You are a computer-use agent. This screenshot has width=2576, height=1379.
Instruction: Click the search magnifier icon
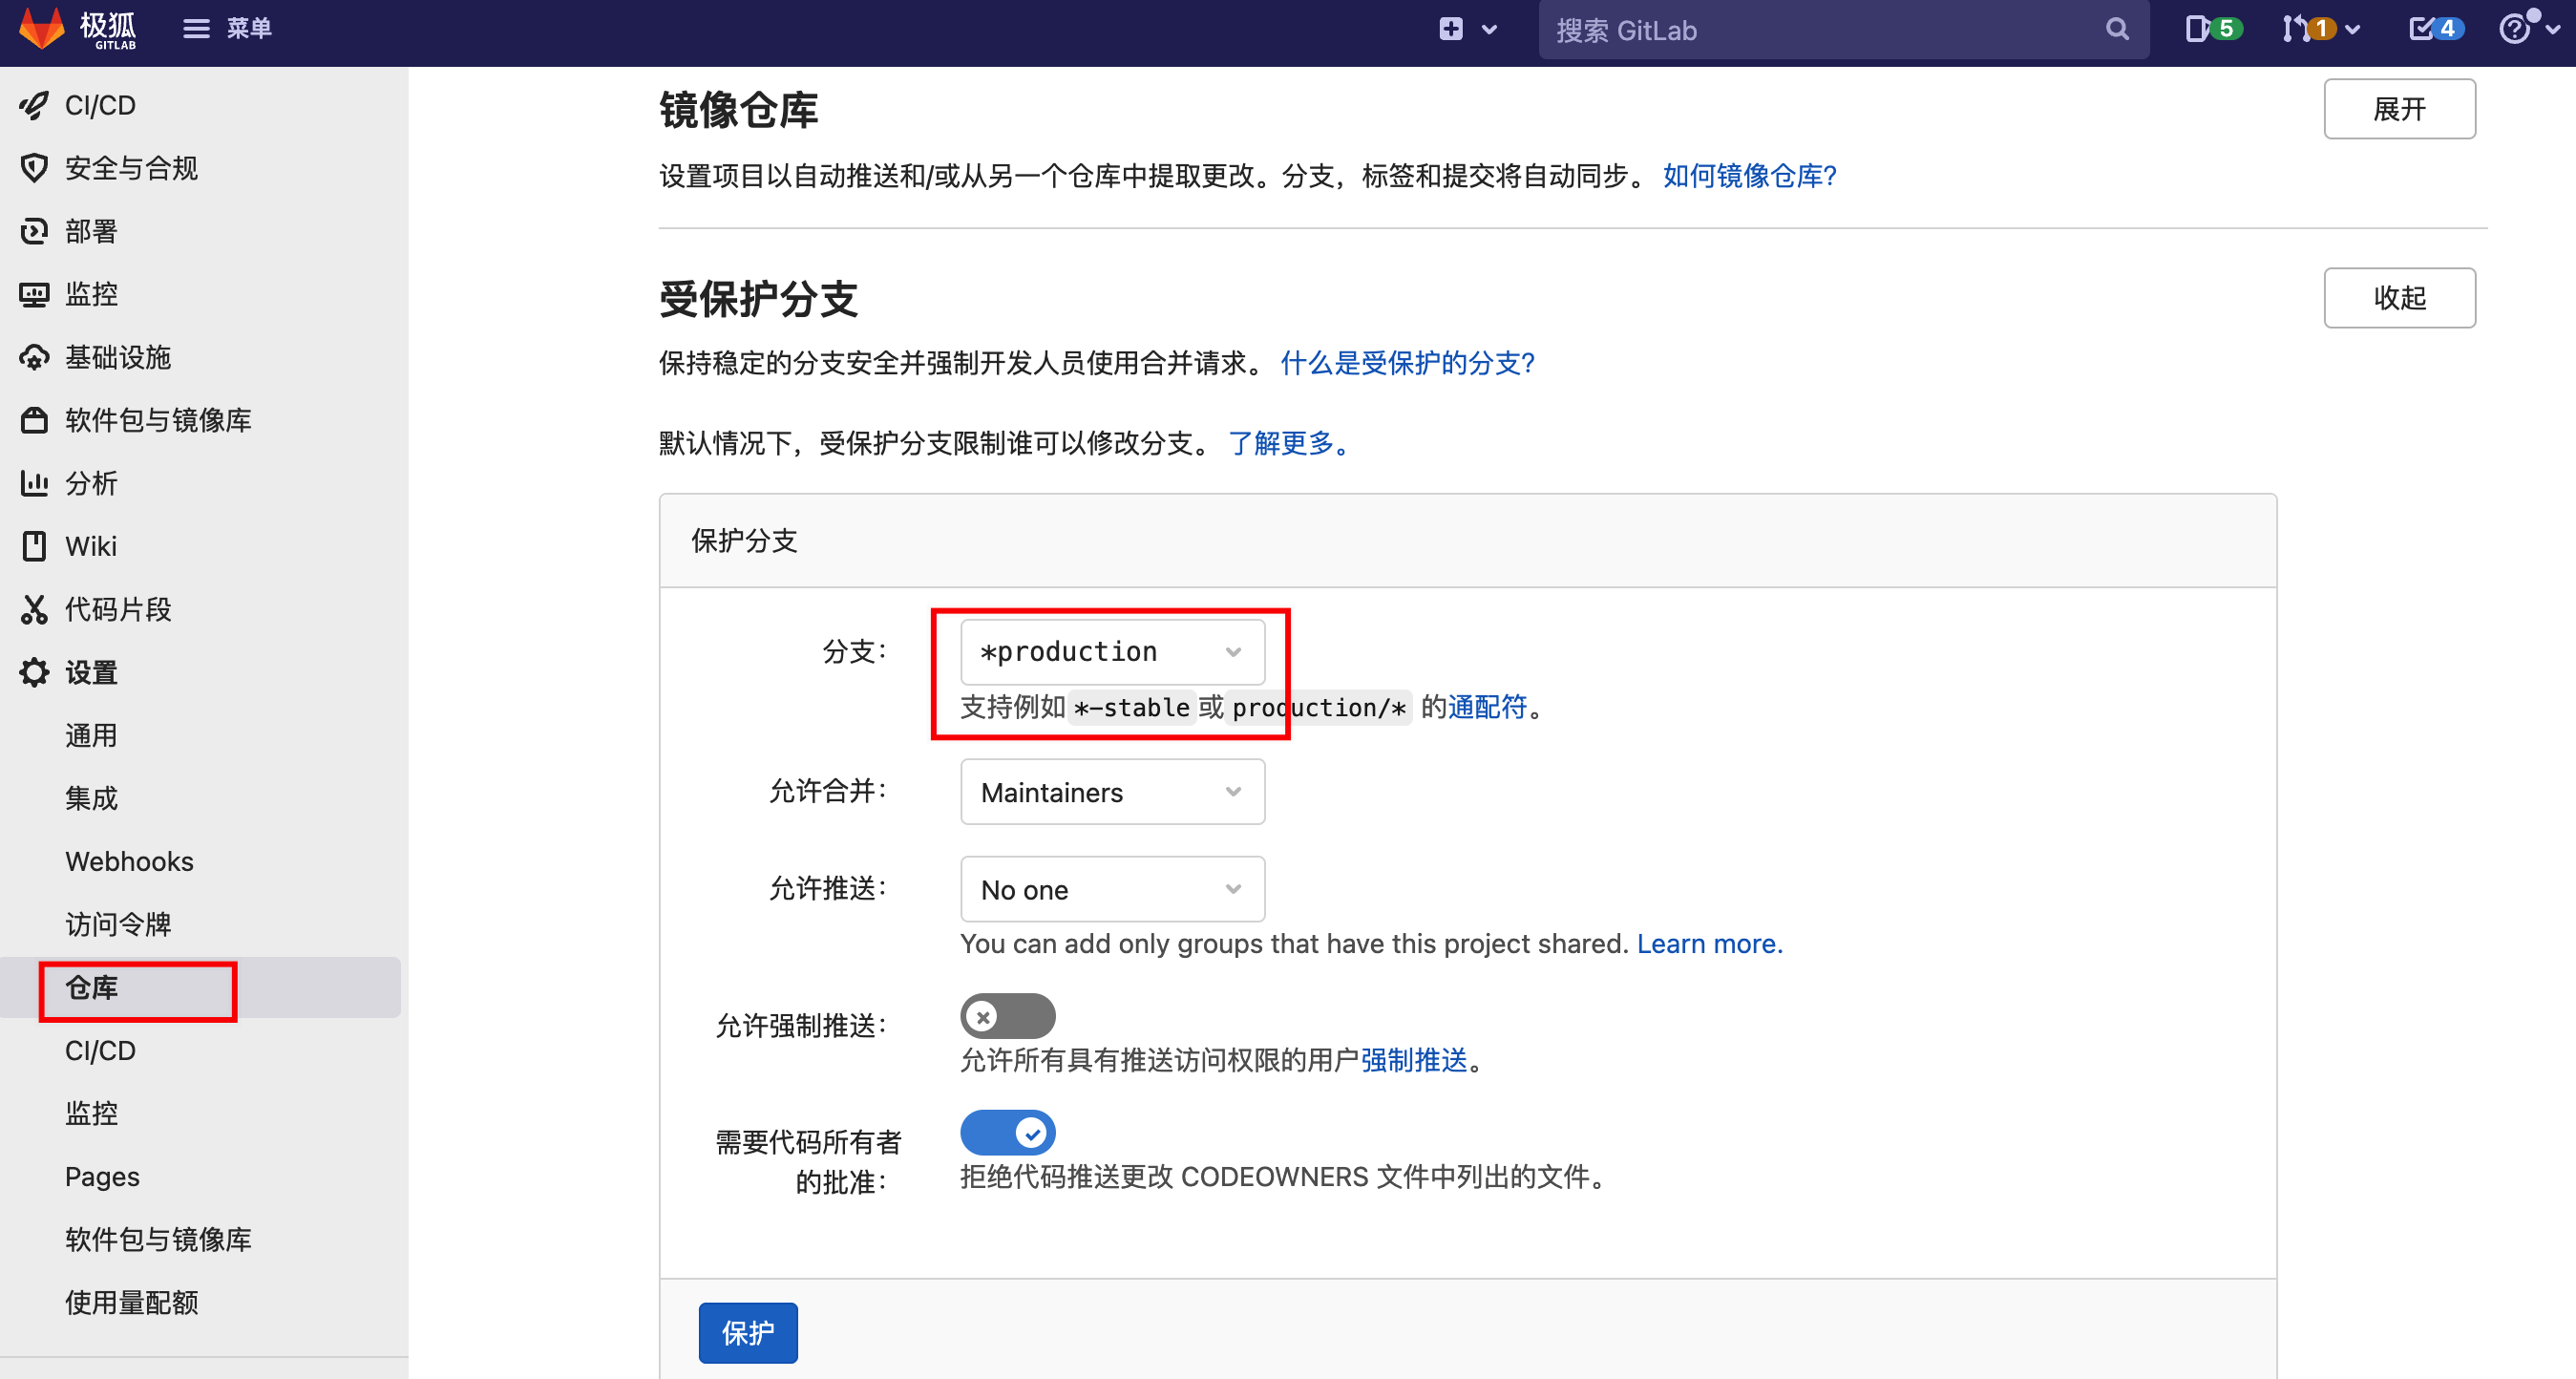(2116, 30)
